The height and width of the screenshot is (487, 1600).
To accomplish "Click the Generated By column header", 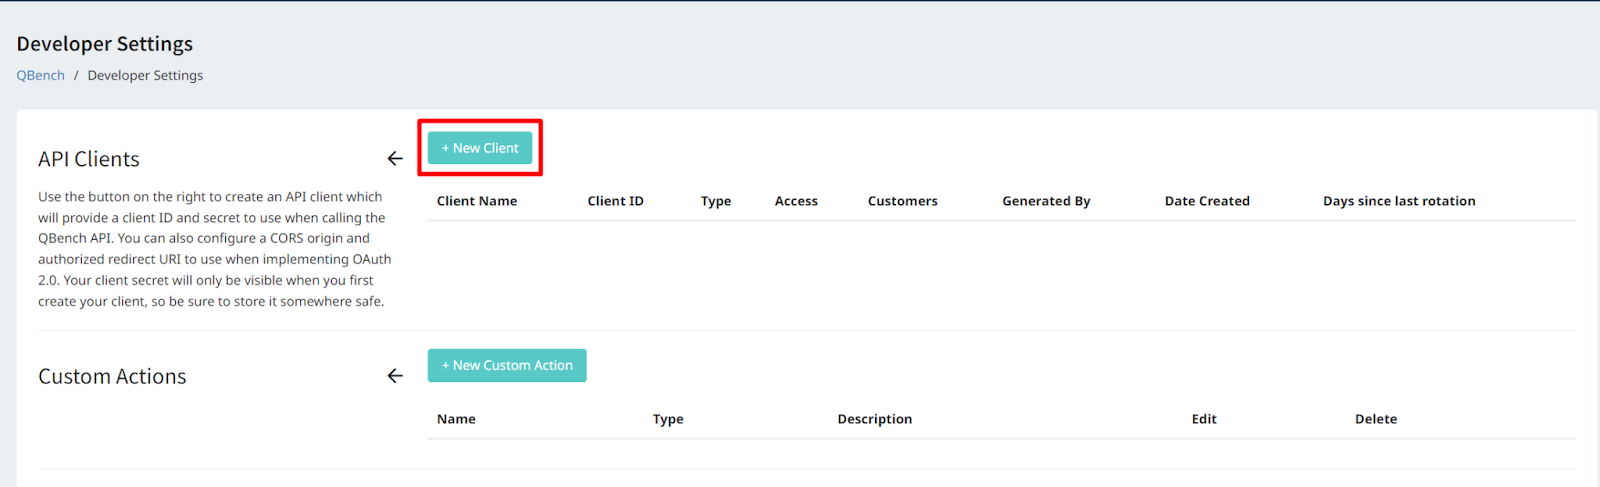I will 1046,201.
